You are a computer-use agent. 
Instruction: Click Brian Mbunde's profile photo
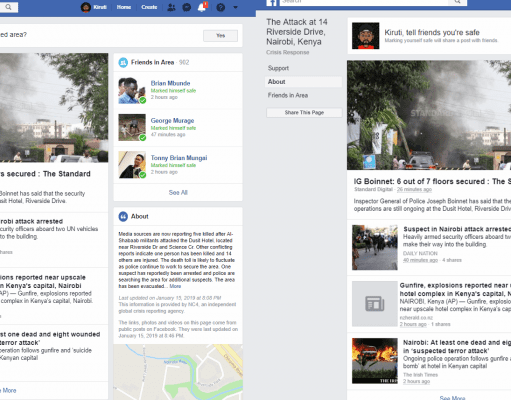coord(132,90)
